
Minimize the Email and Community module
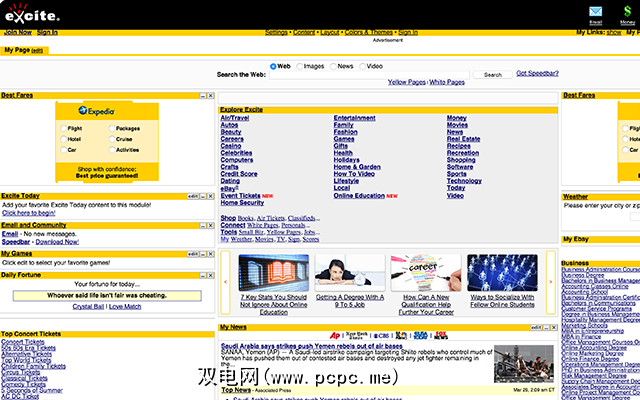coord(203,226)
